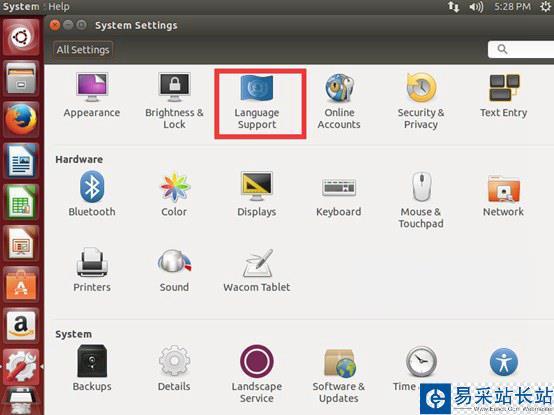Open the System menu
Screen dimensions: 554x415
[21, 6]
